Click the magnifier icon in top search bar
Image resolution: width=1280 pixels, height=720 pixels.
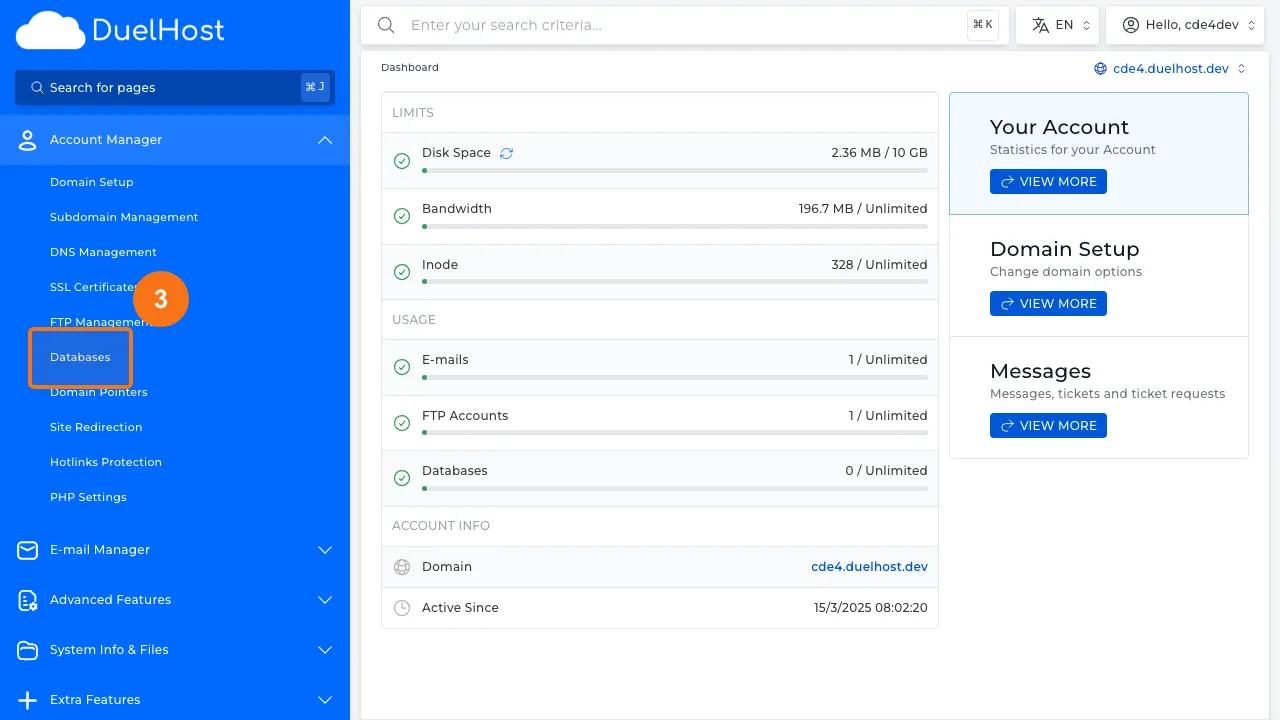click(x=386, y=25)
